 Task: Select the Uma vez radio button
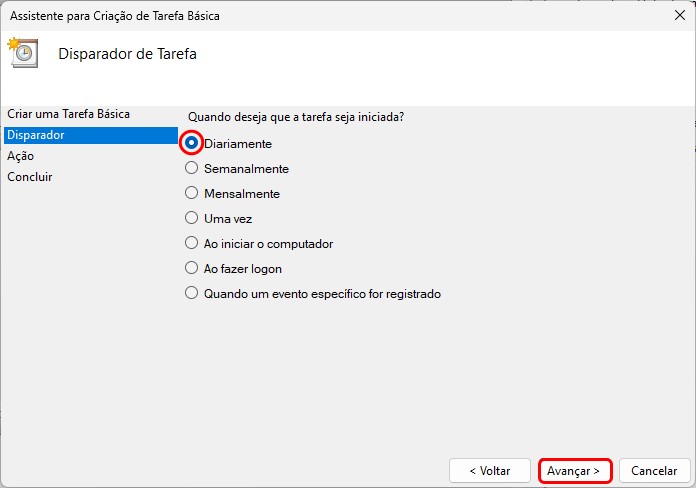(x=191, y=218)
